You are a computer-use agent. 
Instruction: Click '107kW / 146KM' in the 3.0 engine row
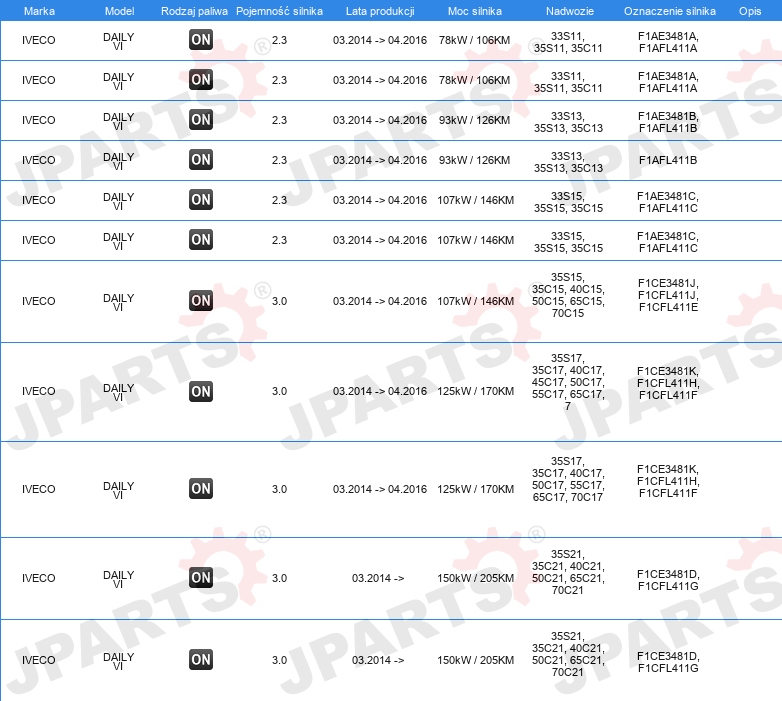tap(475, 301)
